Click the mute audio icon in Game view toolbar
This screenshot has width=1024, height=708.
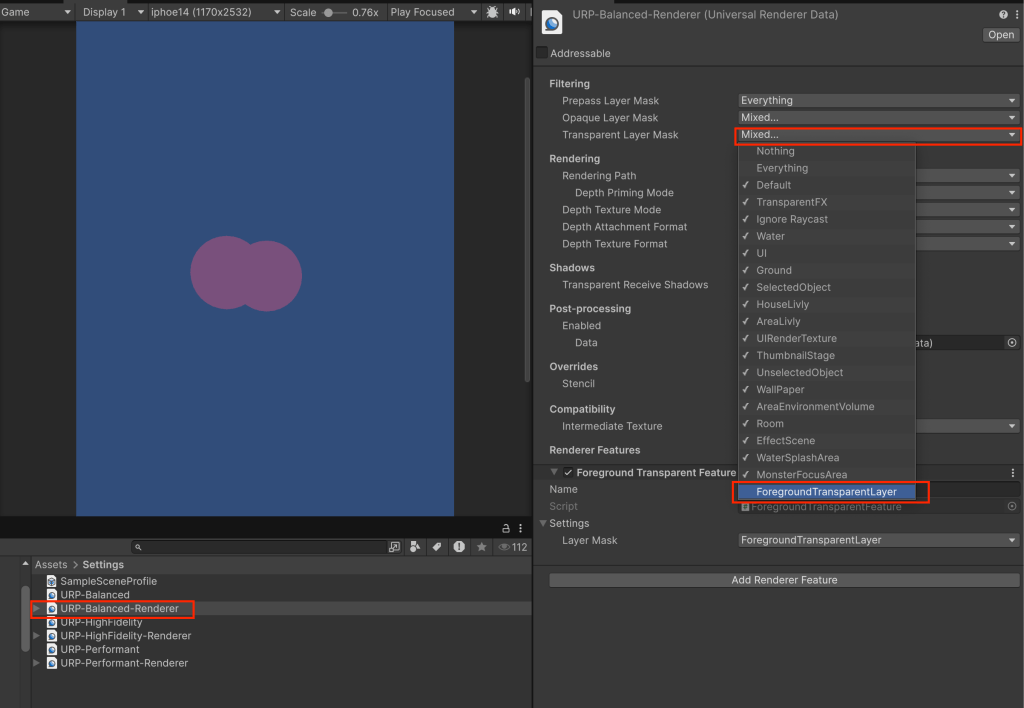[514, 12]
